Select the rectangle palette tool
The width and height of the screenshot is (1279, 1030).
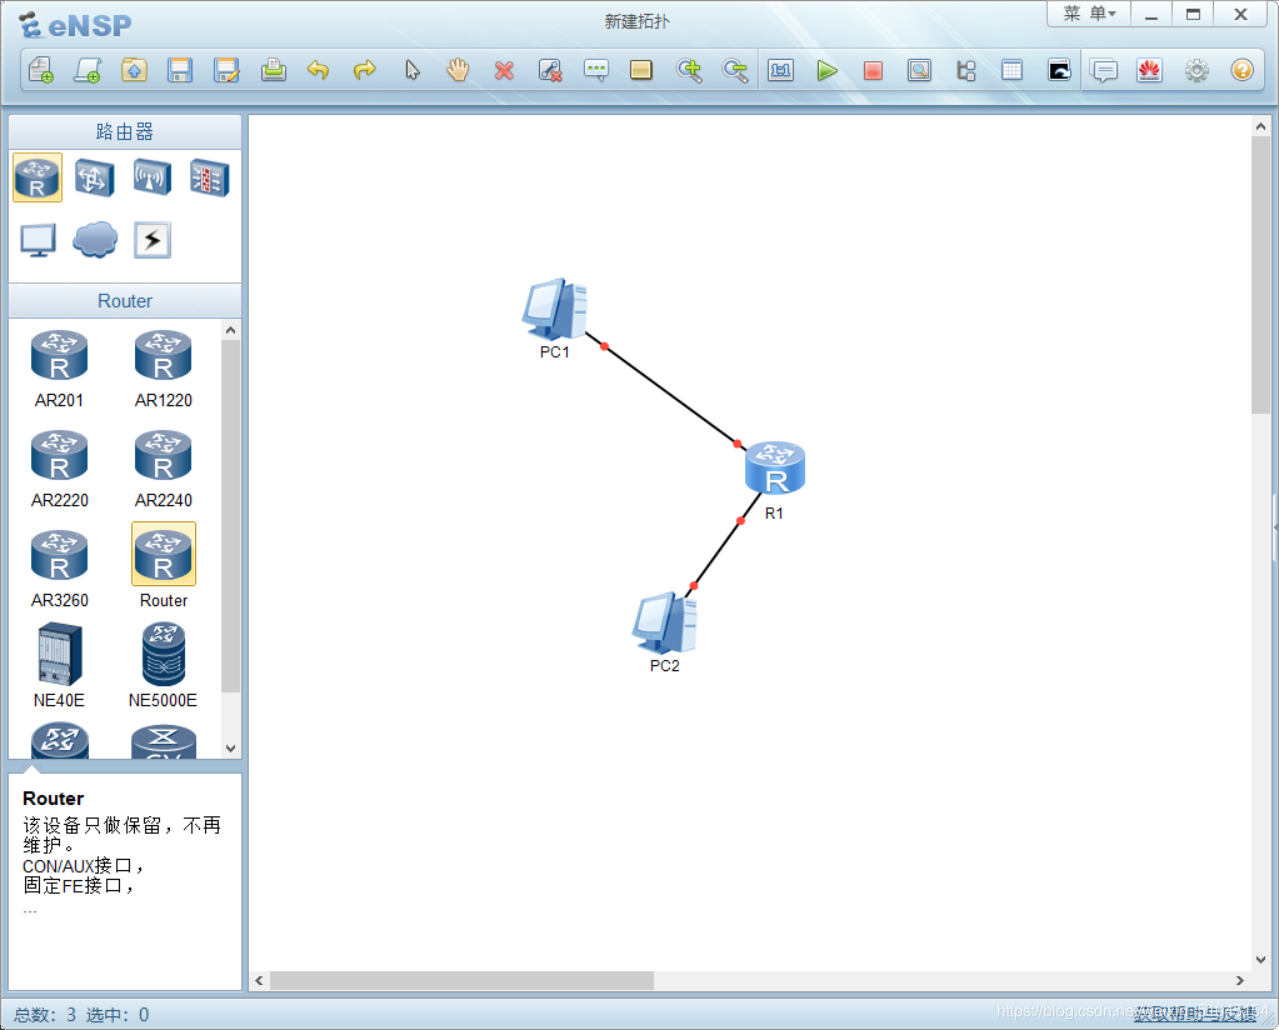click(641, 70)
